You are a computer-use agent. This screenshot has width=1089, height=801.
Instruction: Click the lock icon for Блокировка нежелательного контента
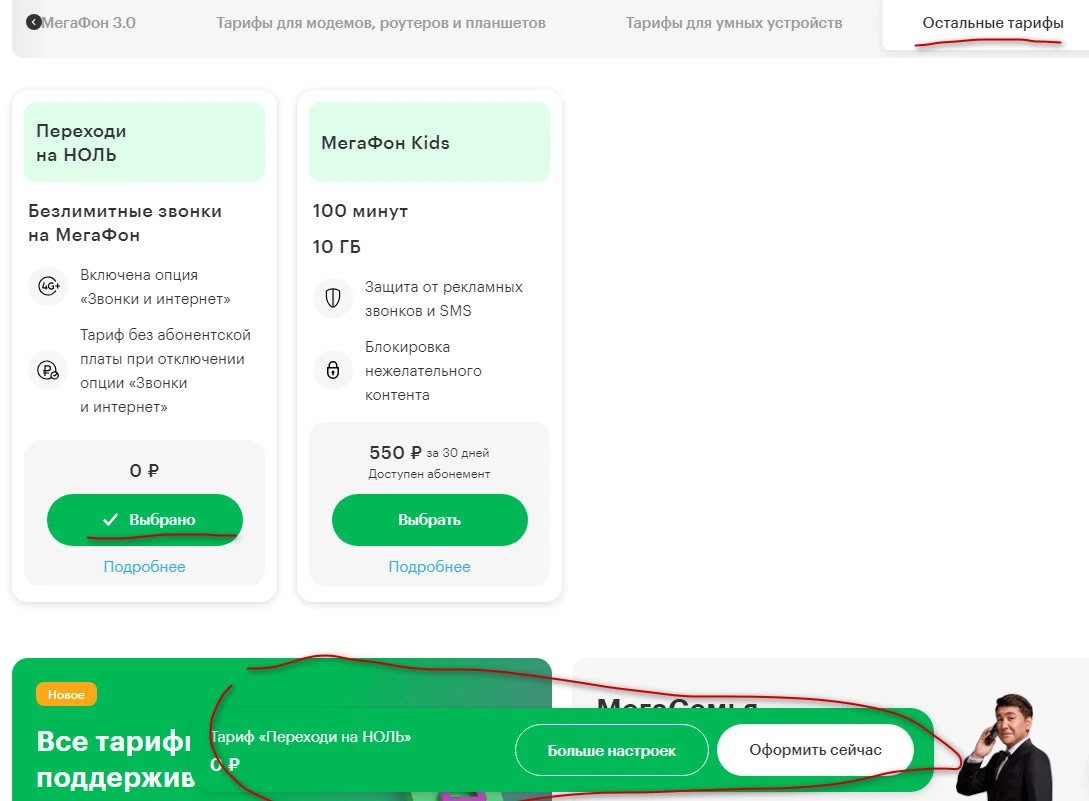tap(333, 370)
